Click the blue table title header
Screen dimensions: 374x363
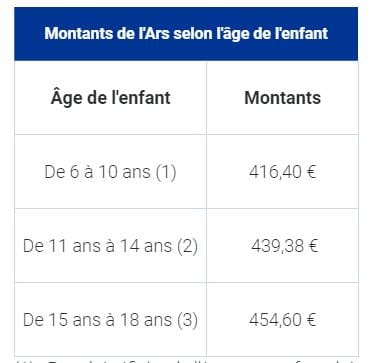pos(186,34)
